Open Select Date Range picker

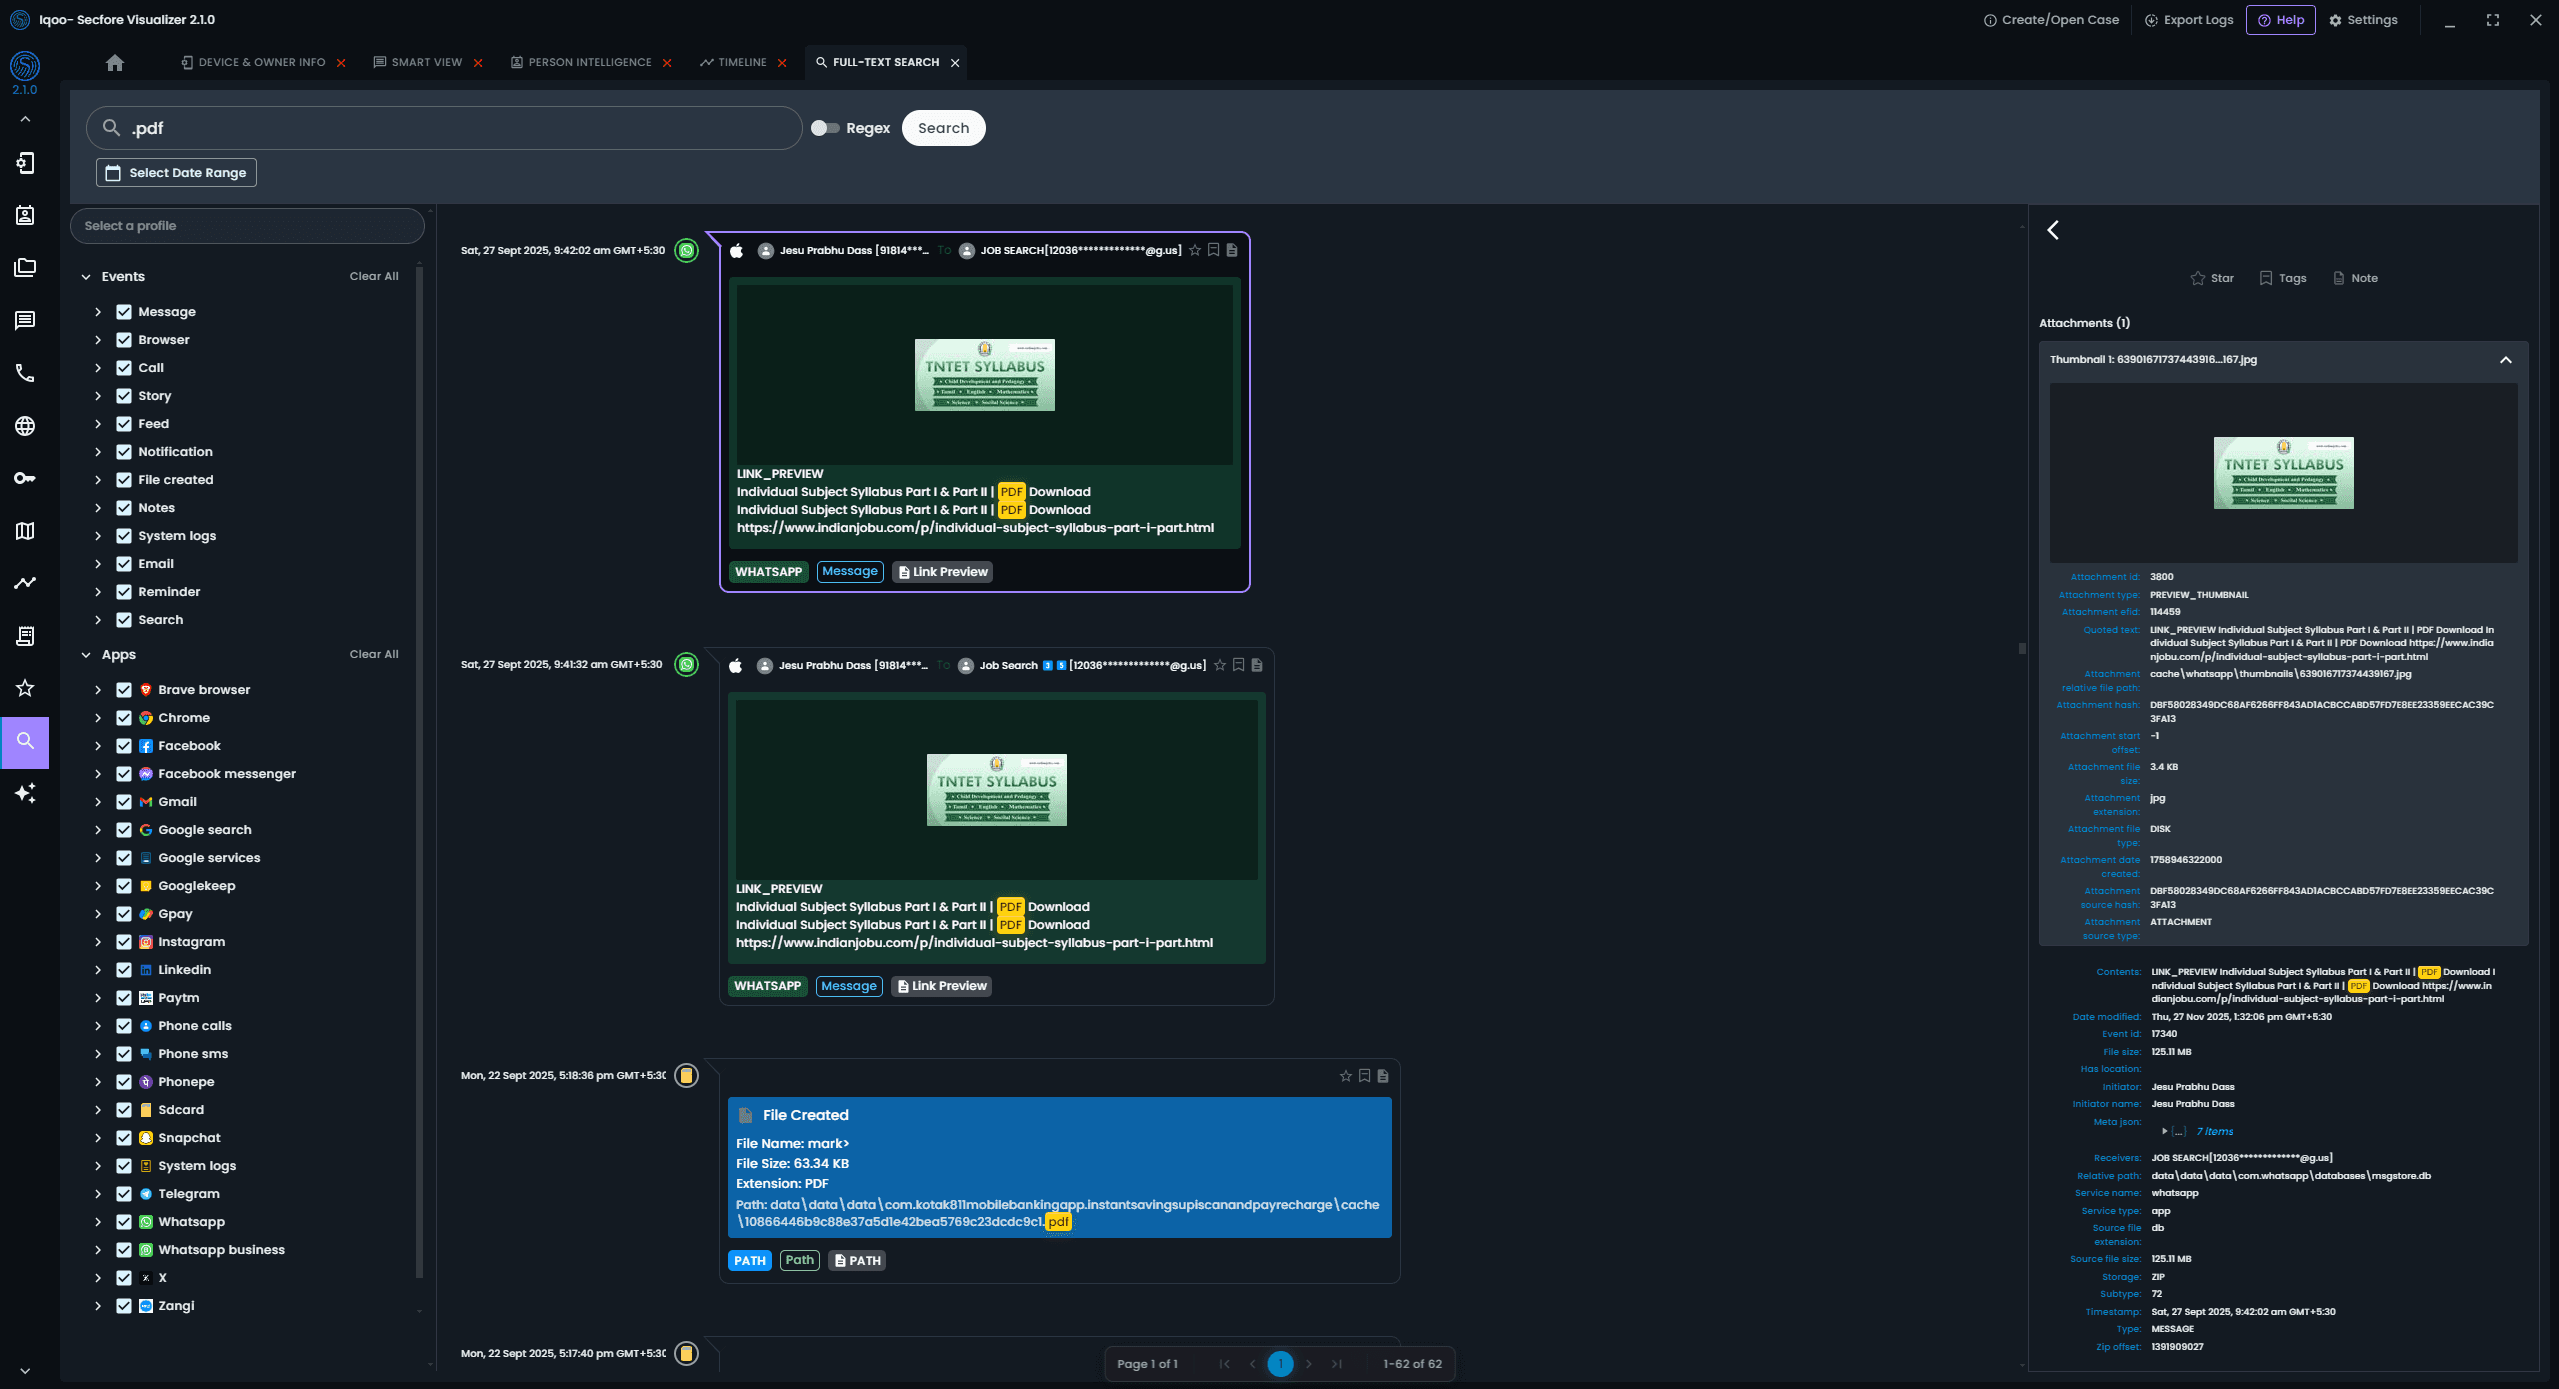tap(176, 173)
